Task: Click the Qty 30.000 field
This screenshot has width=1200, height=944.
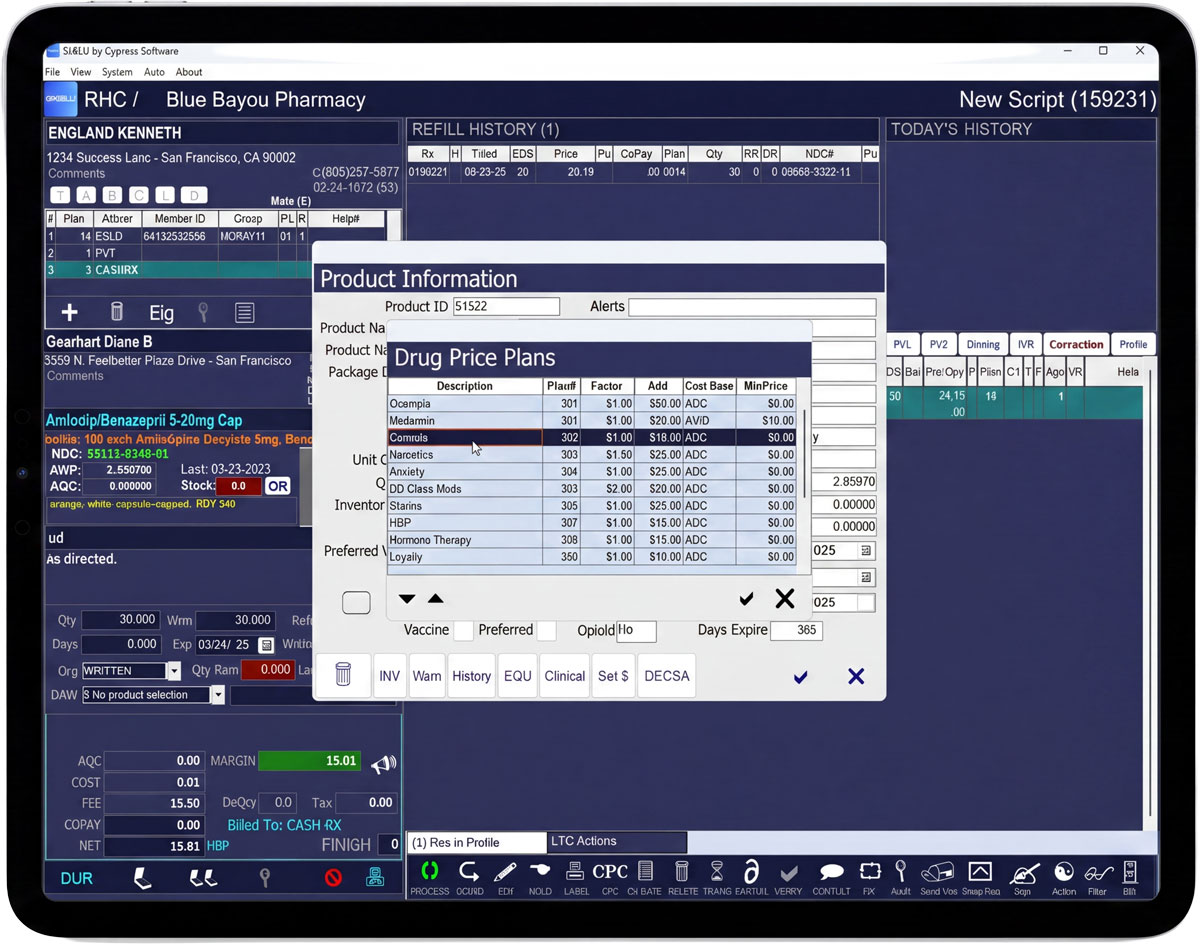Action: coord(121,620)
